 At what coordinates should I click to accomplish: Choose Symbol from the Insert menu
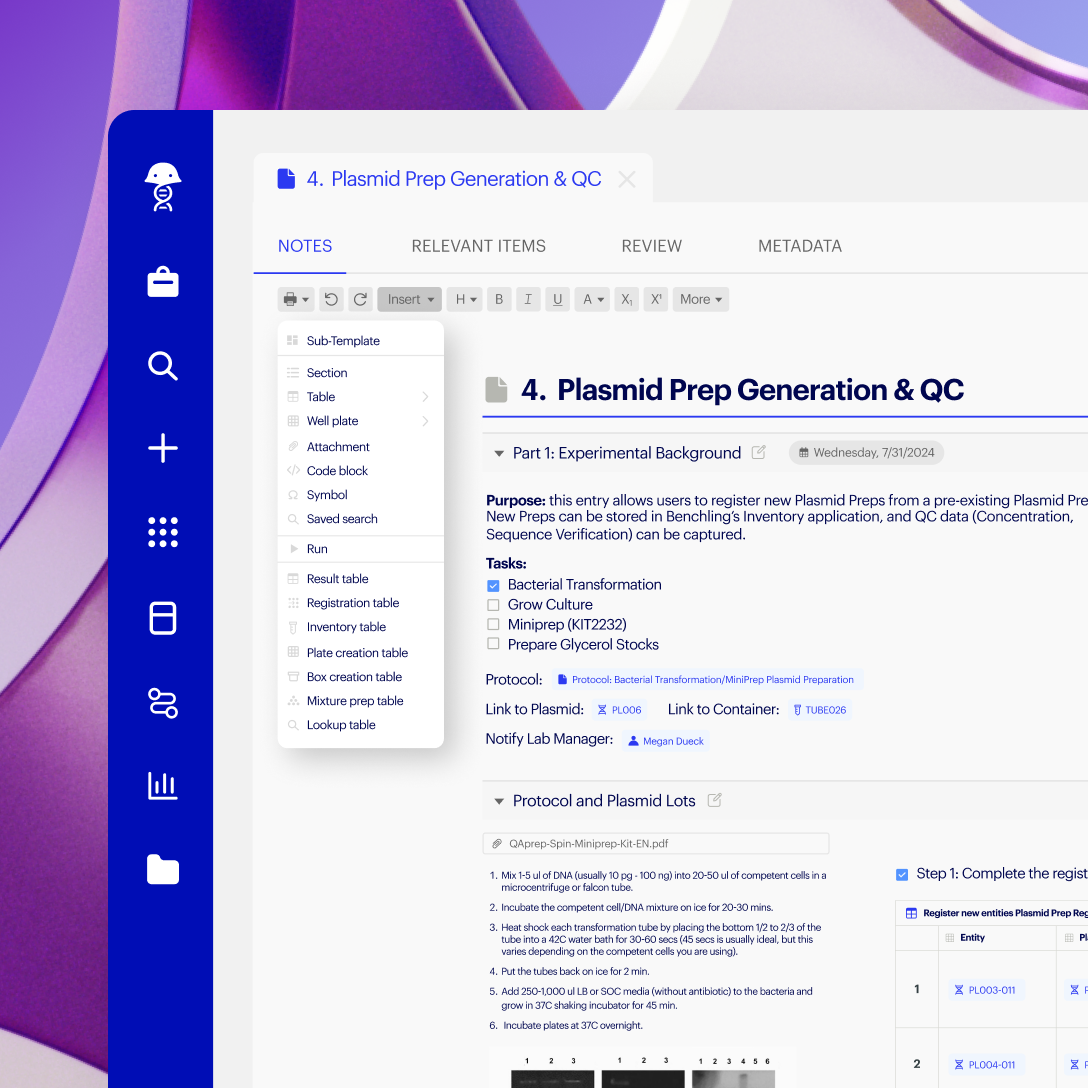tap(361, 495)
